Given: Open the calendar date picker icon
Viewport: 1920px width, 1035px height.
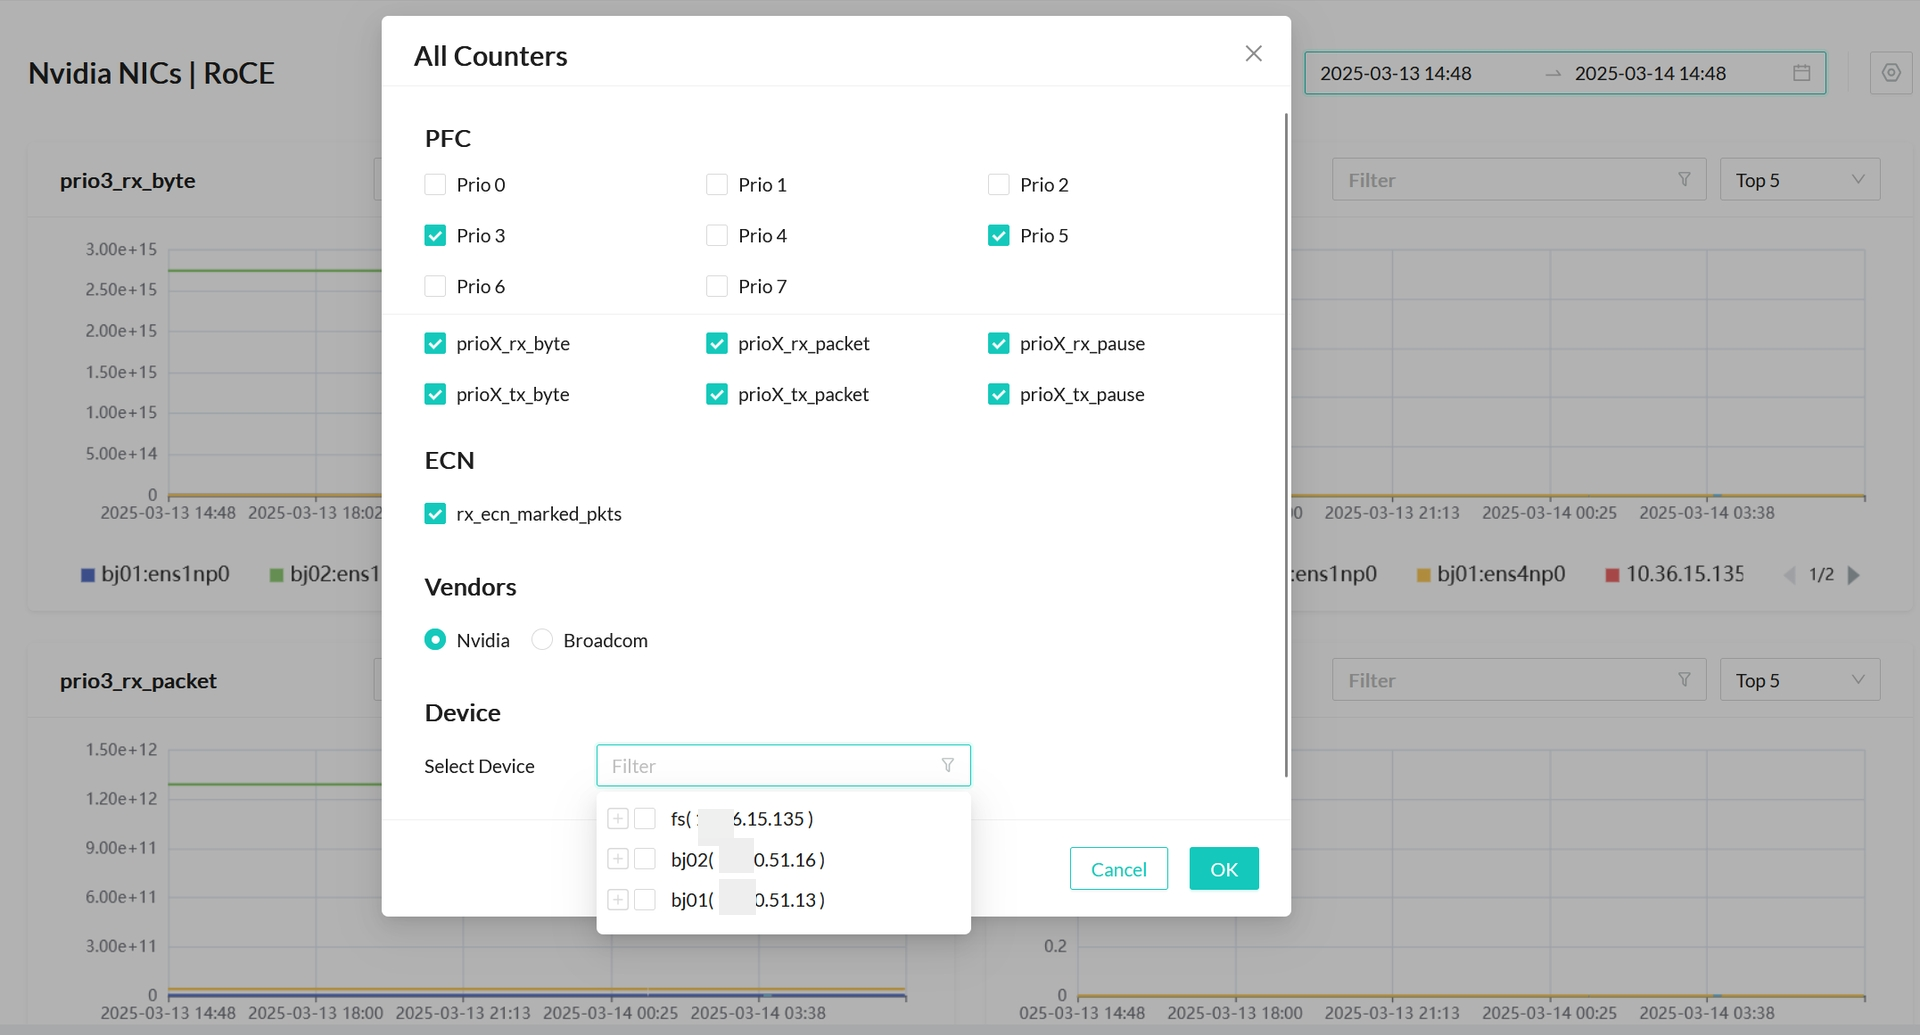Looking at the screenshot, I should 1801,73.
